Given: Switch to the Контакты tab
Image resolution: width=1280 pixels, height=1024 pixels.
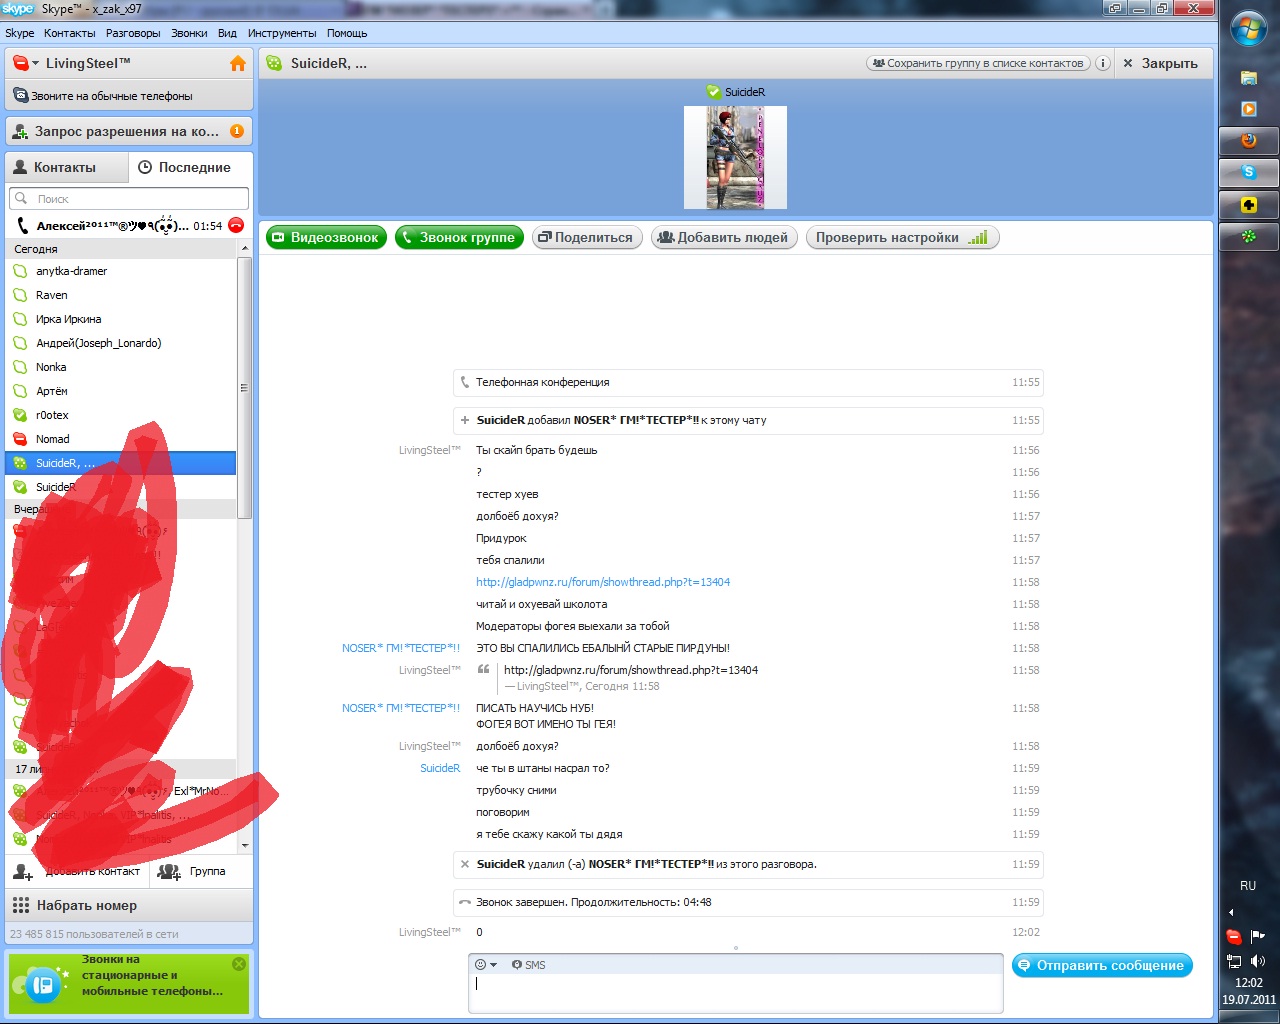Looking at the screenshot, I should [x=66, y=167].
